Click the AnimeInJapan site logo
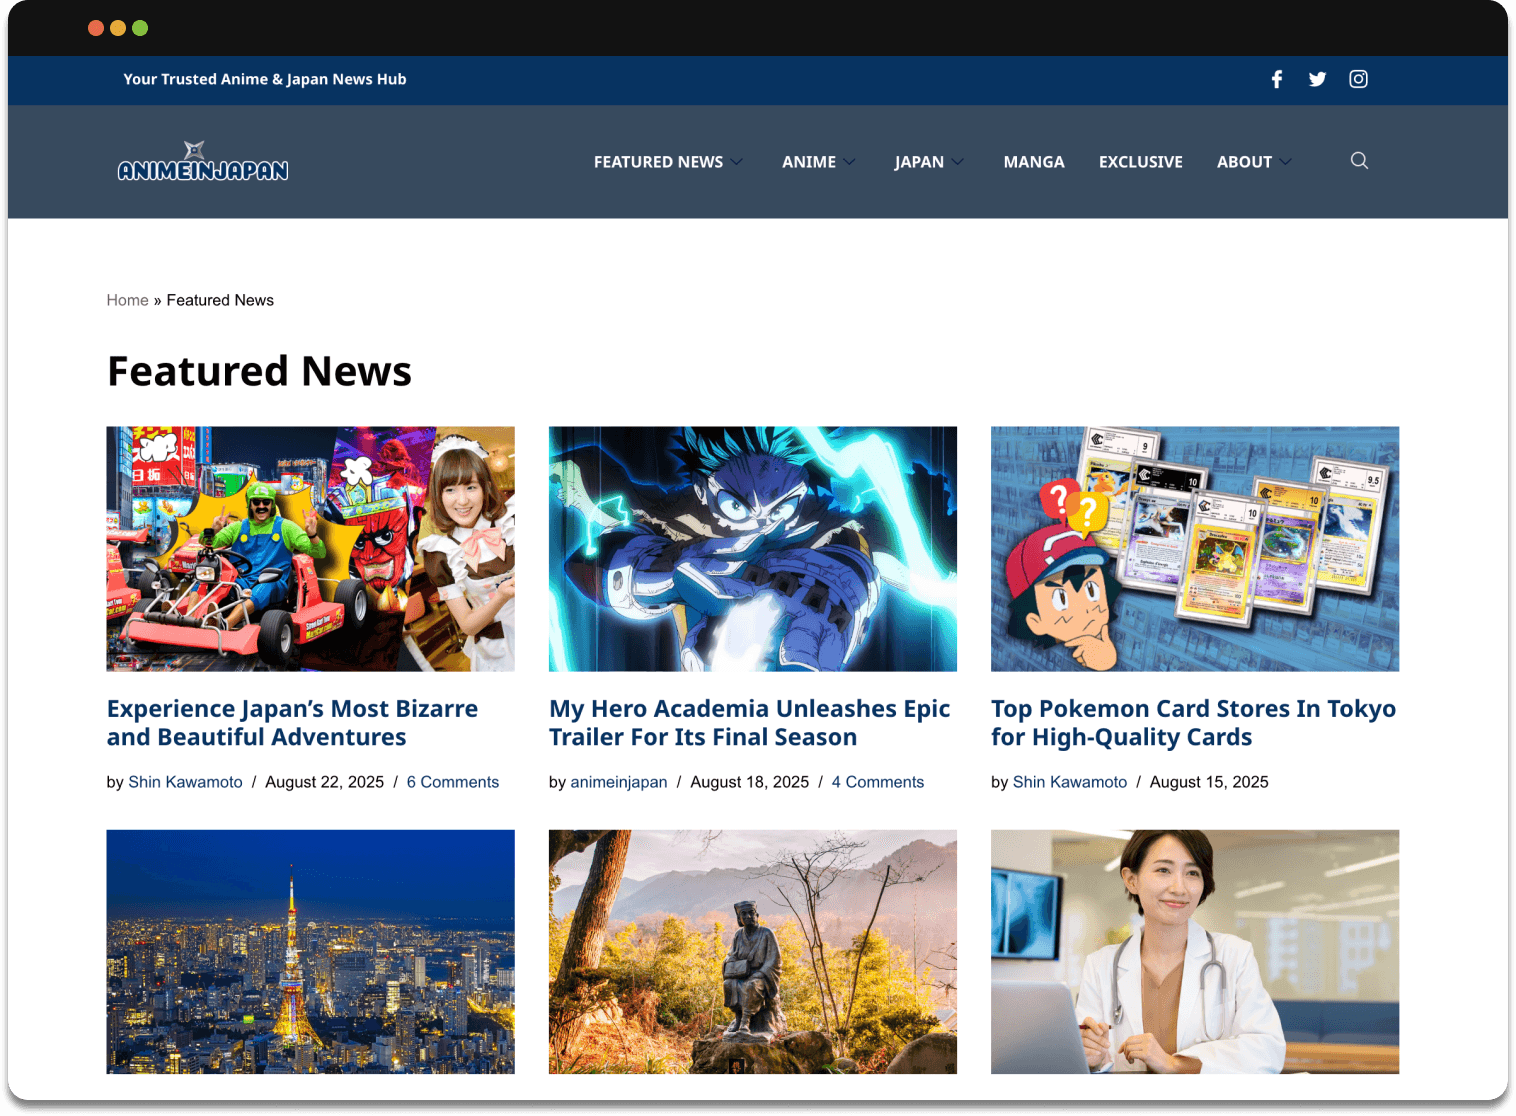 [x=203, y=162]
